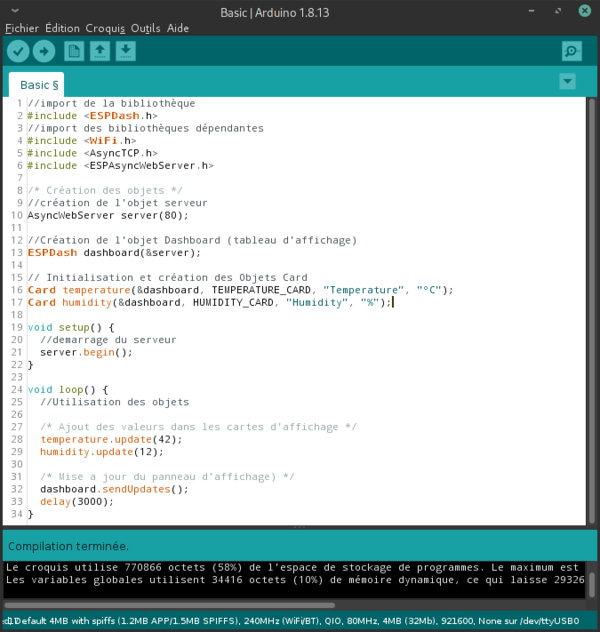600x632 pixels.
Task: Click 'AsyncWebServer server(80);' line
Action: (x=108, y=215)
